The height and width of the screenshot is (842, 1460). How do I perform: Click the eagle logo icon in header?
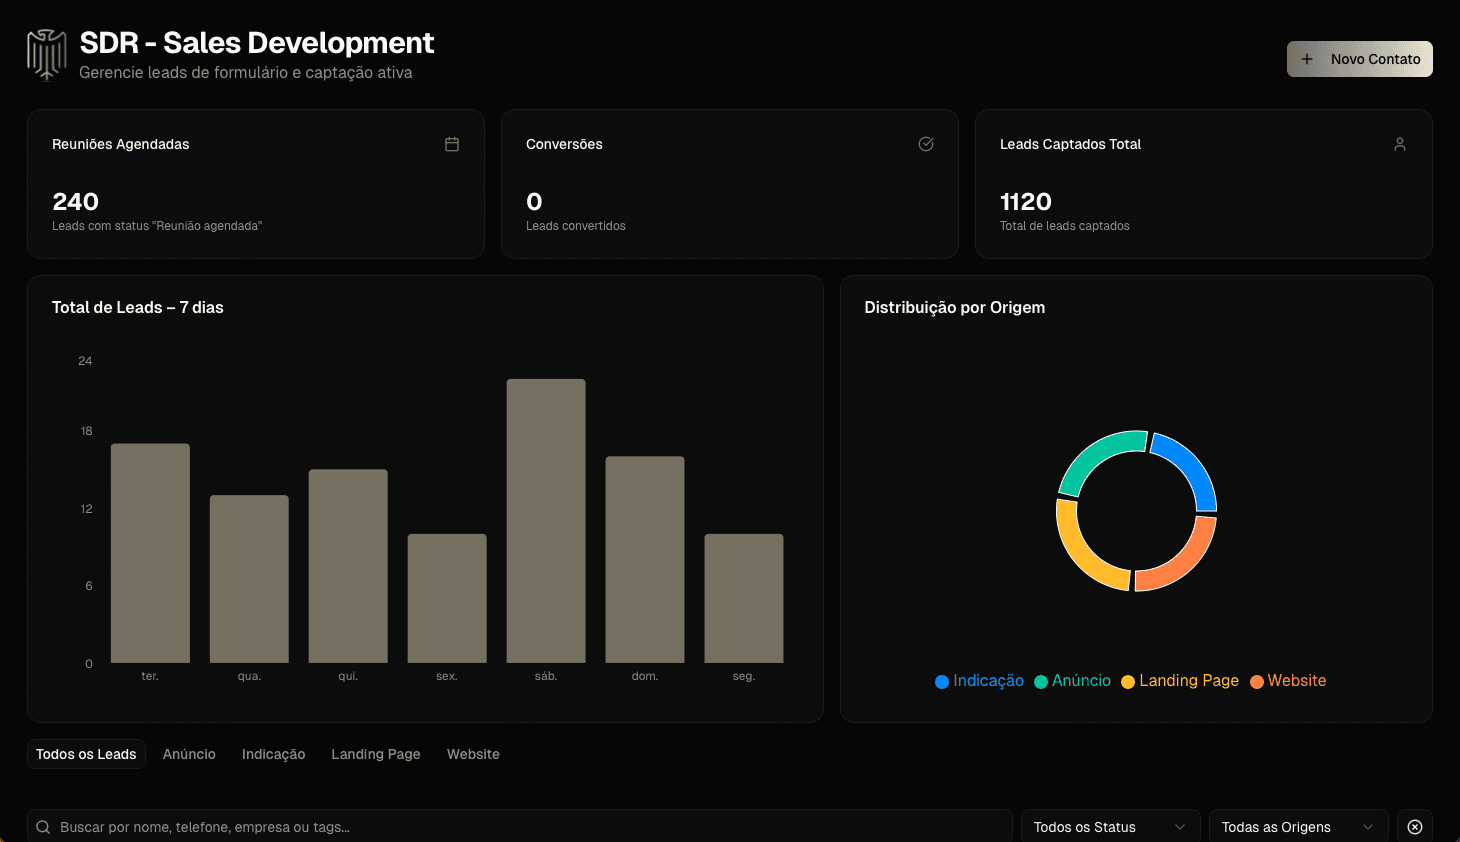[x=46, y=55]
